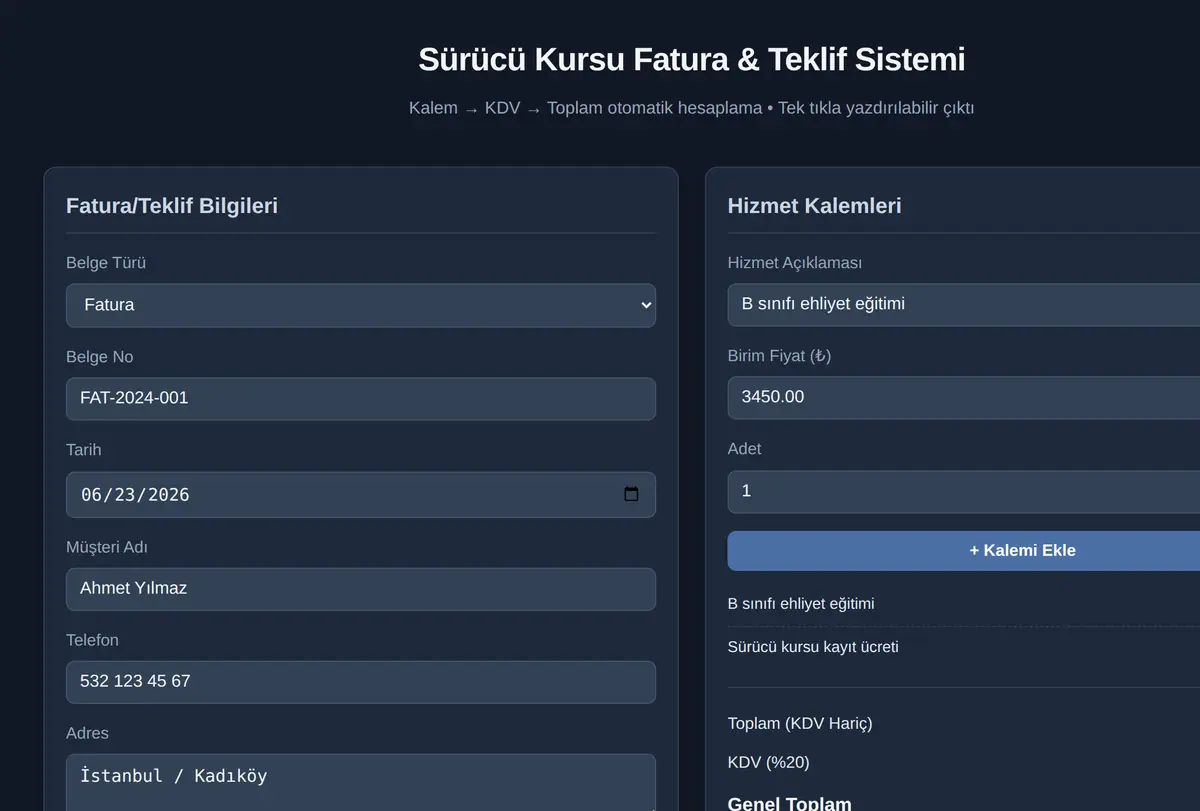
Task: Click the Müşteri Adı label
Action: click(107, 547)
